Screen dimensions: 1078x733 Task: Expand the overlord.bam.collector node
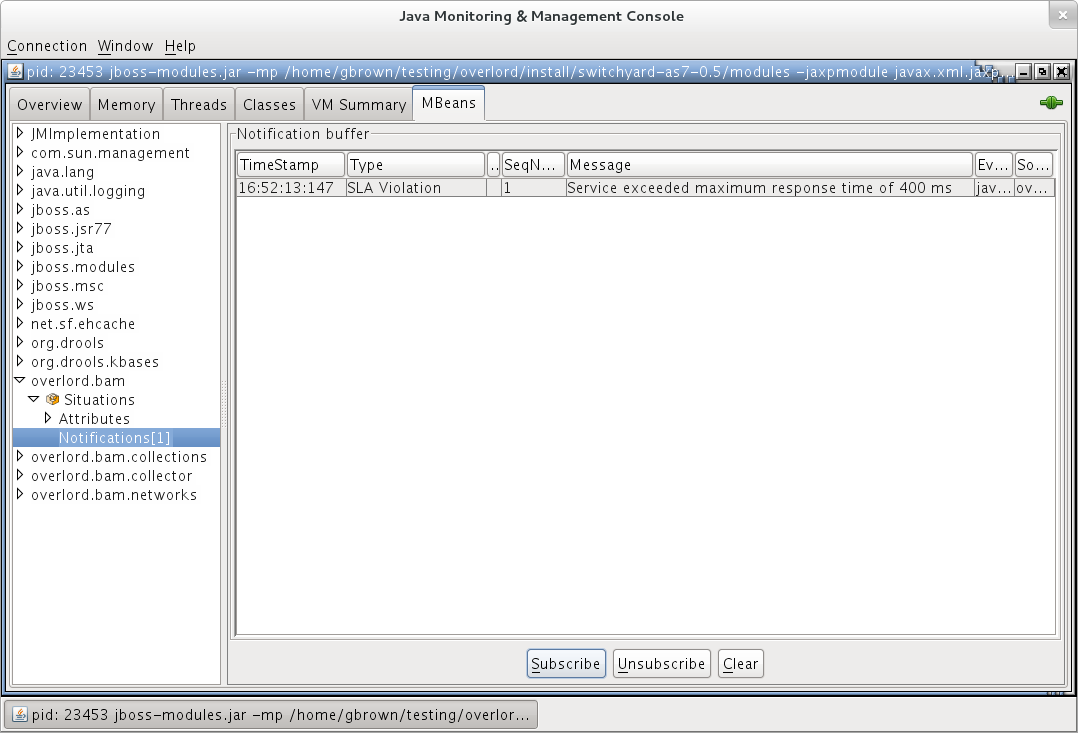[x=20, y=476]
